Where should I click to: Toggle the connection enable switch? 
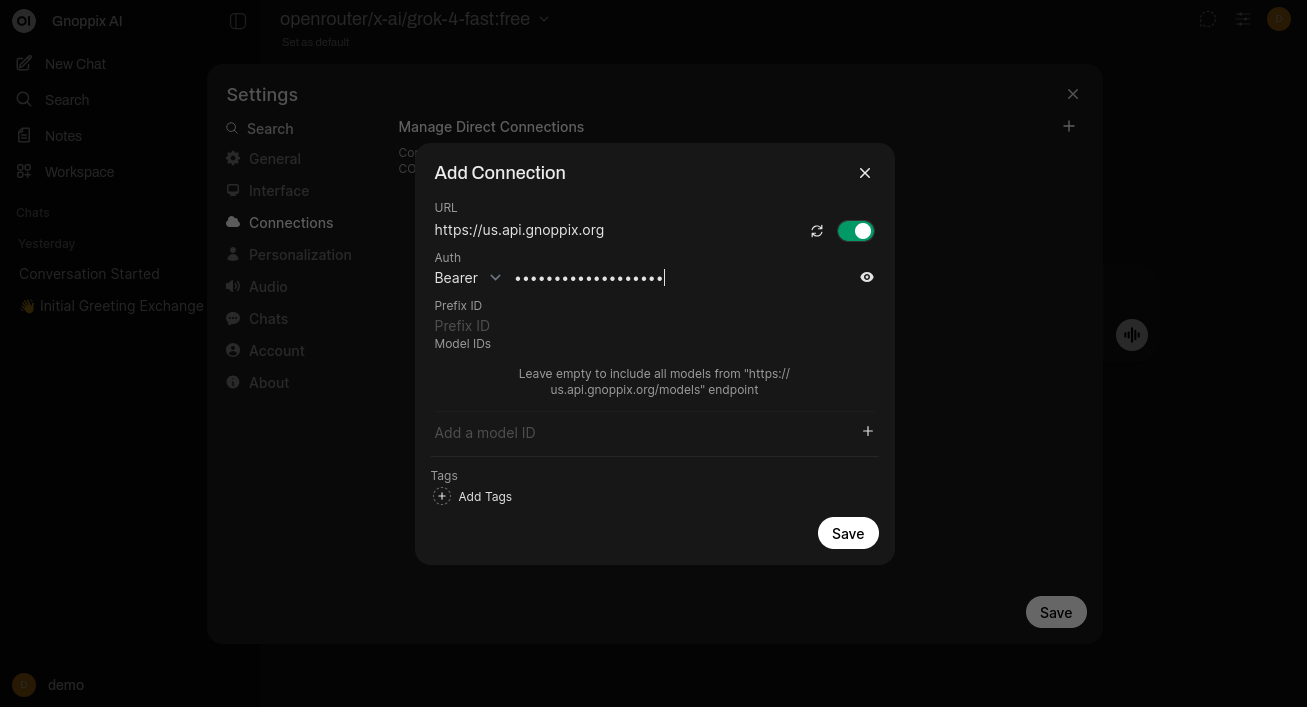click(x=855, y=231)
